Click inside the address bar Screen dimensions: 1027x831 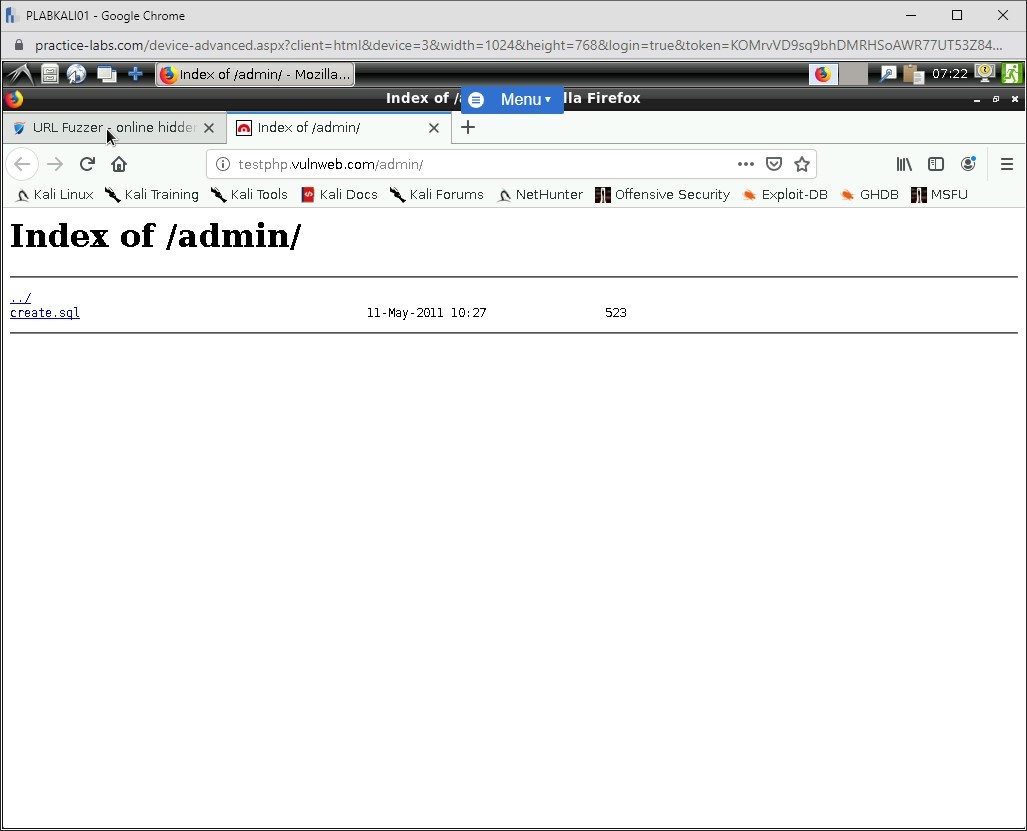pyautogui.click(x=450, y=164)
